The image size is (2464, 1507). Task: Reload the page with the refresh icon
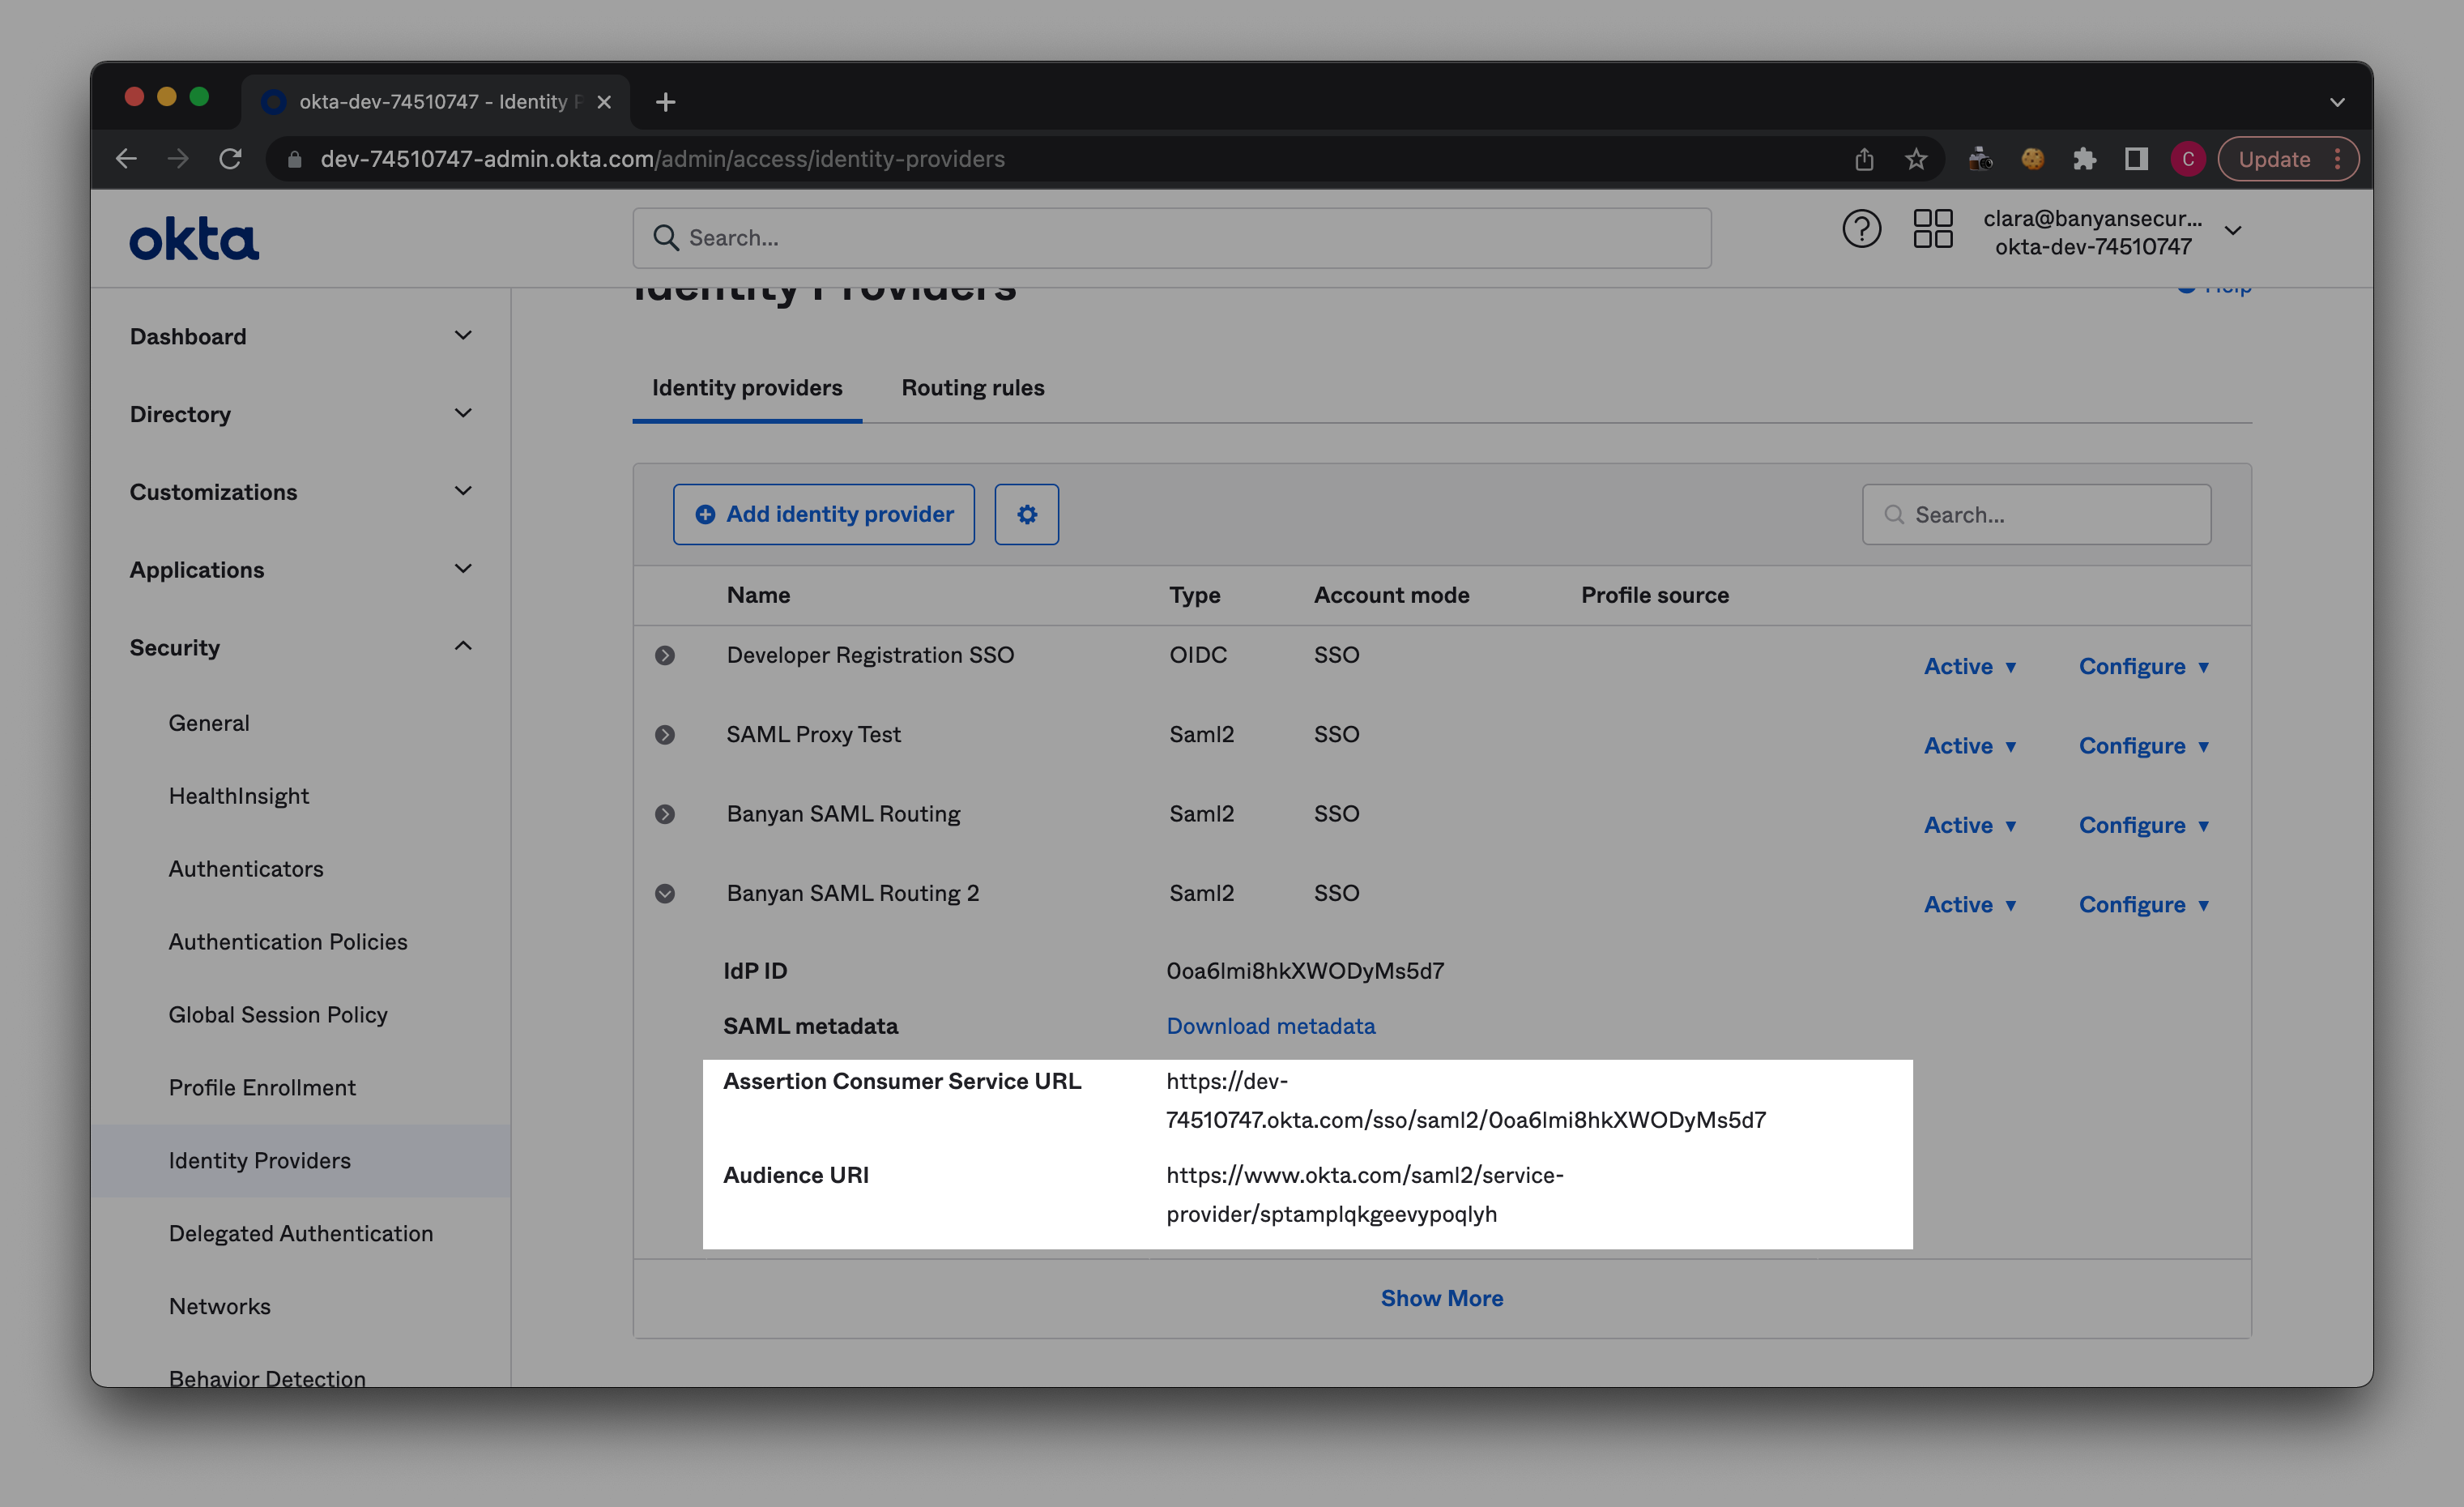click(230, 159)
